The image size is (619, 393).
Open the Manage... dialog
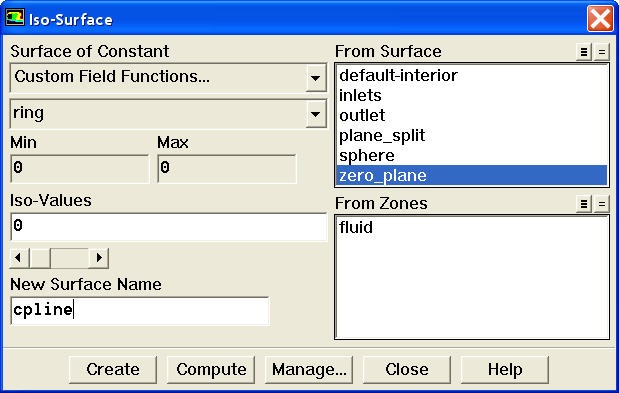[309, 370]
